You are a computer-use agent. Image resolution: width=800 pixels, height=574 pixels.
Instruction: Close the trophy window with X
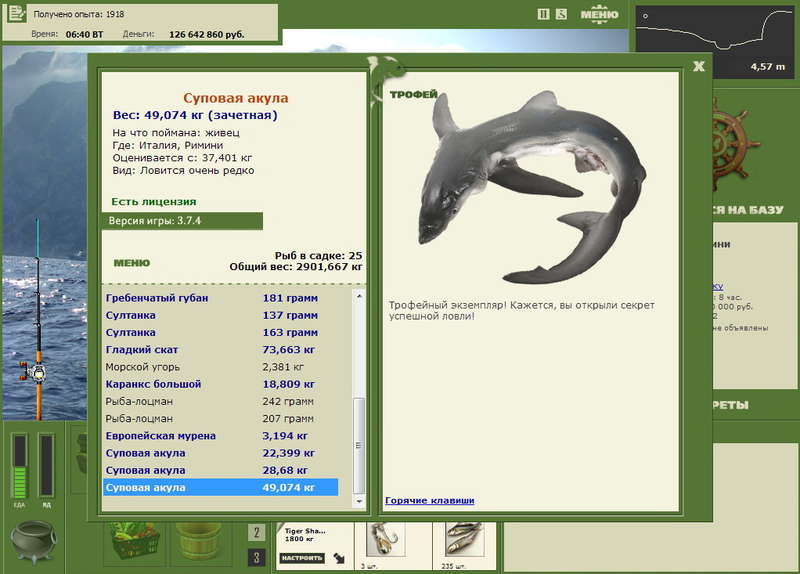pos(699,66)
